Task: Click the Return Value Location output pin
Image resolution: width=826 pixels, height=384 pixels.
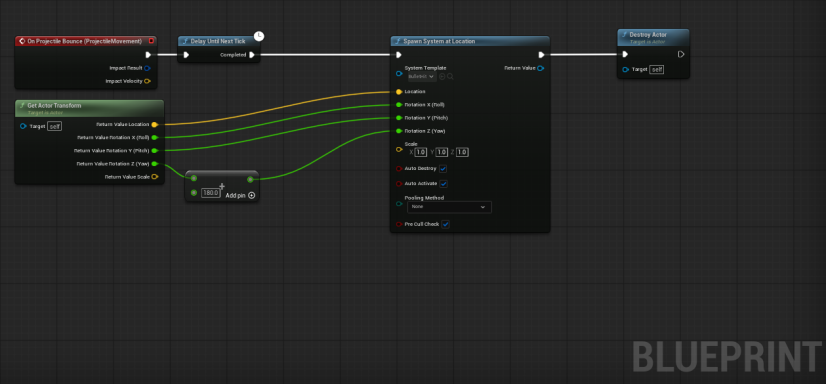Action: (x=154, y=125)
